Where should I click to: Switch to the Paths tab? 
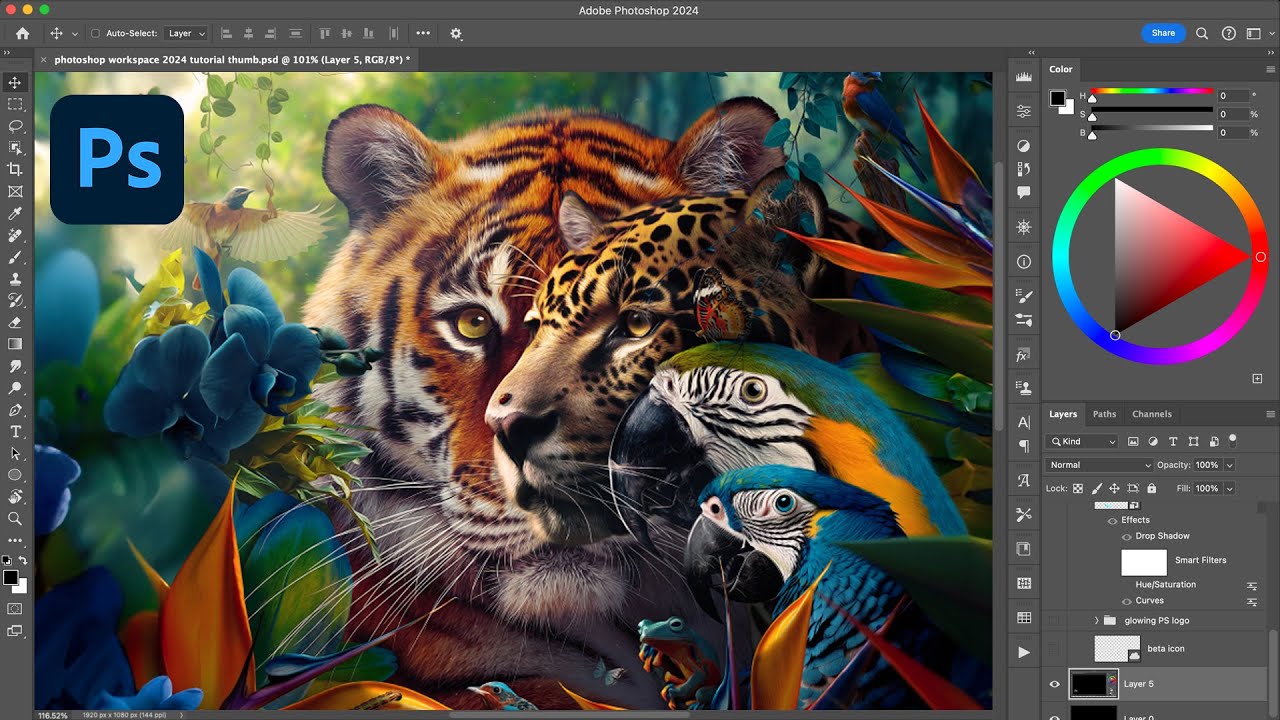click(x=1104, y=414)
